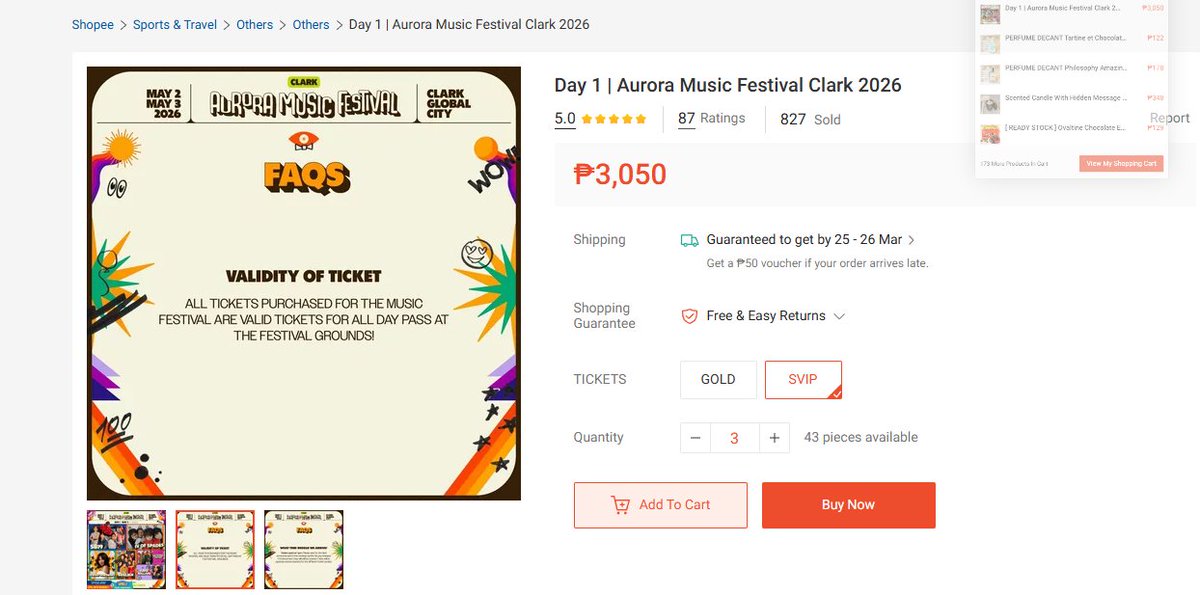The width and height of the screenshot is (1200, 595).
Task: Click the five-star rating icons
Action: (x=614, y=119)
